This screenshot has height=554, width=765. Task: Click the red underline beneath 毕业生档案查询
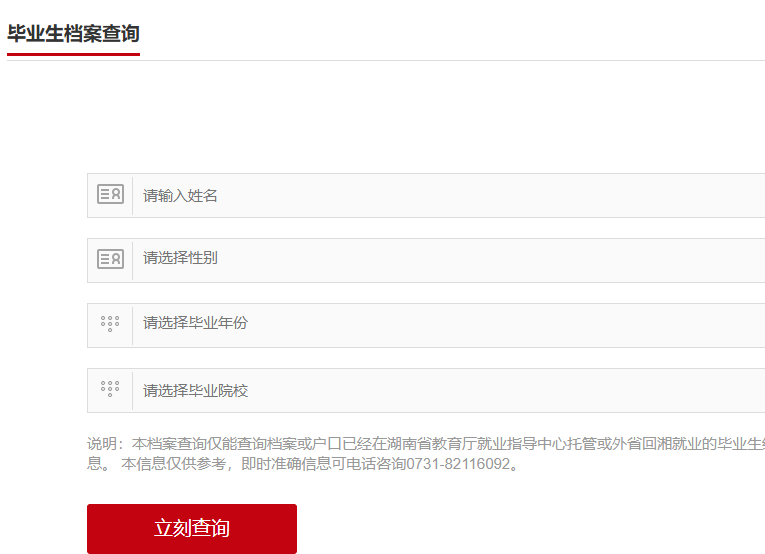[x=73, y=54]
